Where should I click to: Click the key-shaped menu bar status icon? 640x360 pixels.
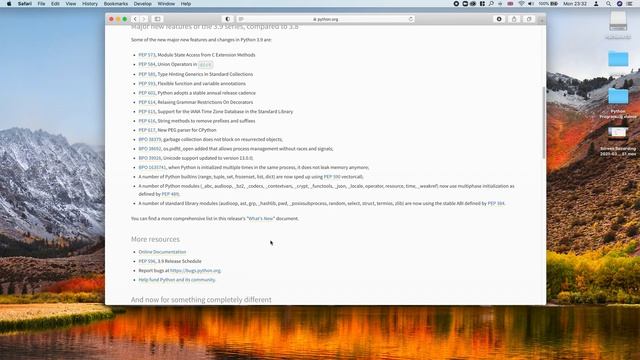pyautogui.click(x=491, y=4)
